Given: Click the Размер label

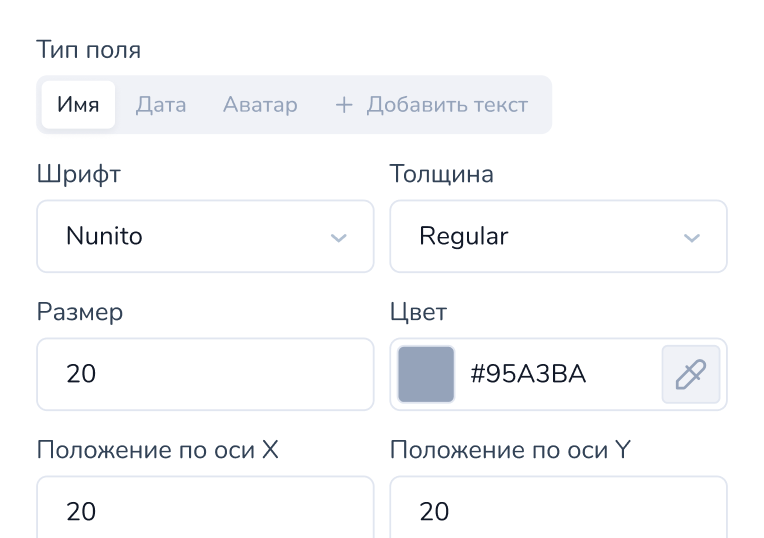Looking at the screenshot, I should click(80, 312).
